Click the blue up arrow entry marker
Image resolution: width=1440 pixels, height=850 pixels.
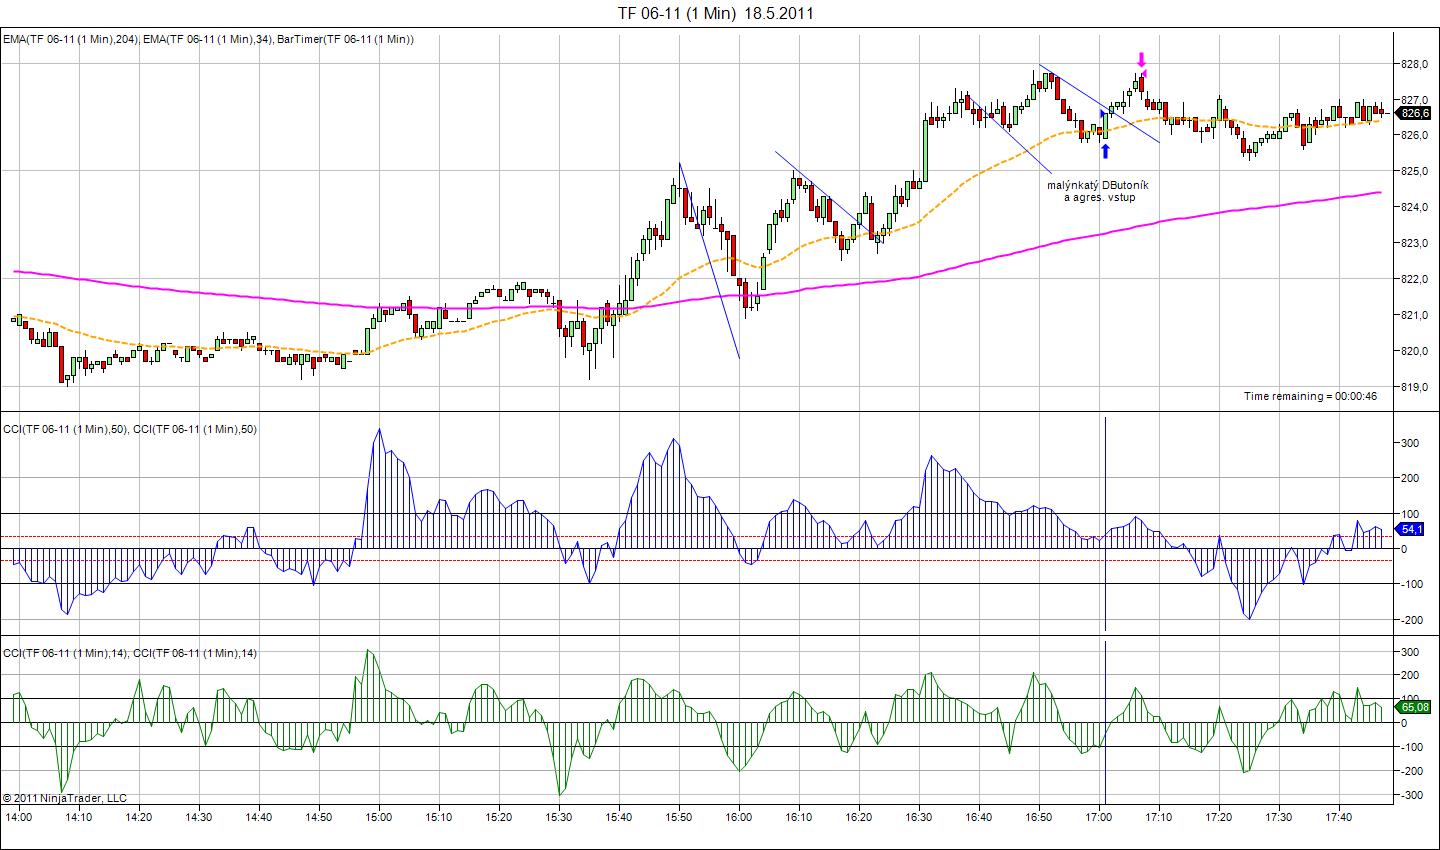tap(1105, 151)
